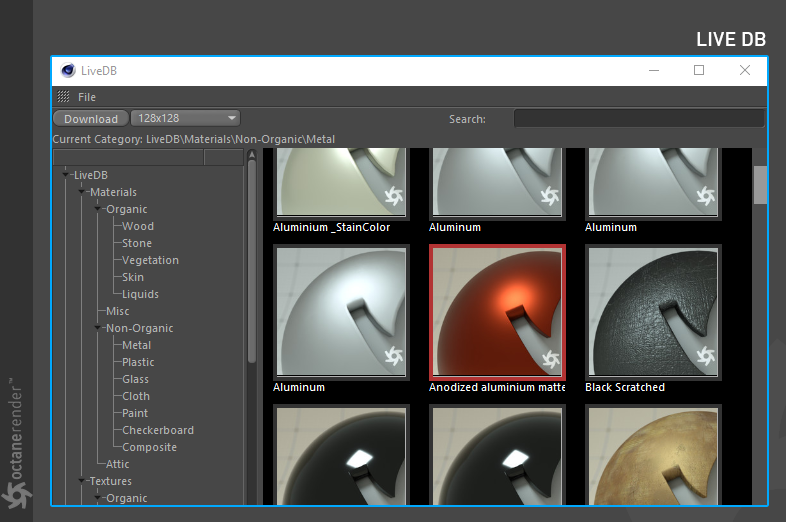Open the 128x128 thumbnail size dropdown

click(x=185, y=118)
